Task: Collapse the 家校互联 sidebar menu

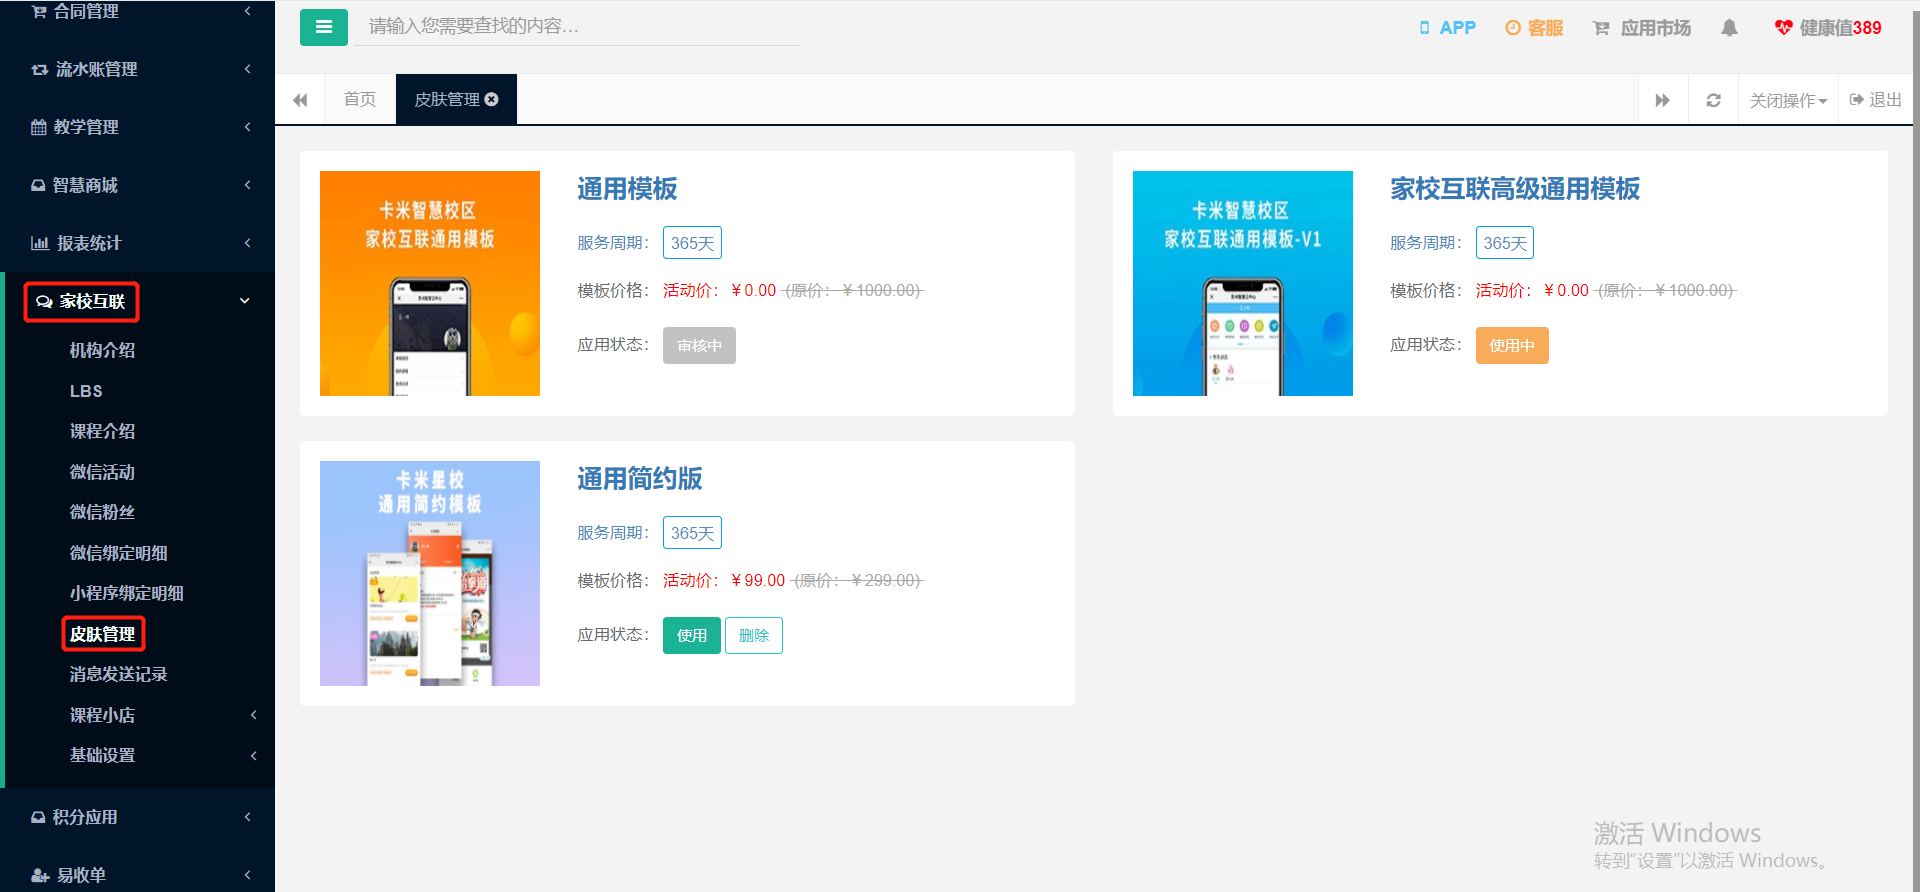Action: tap(138, 301)
